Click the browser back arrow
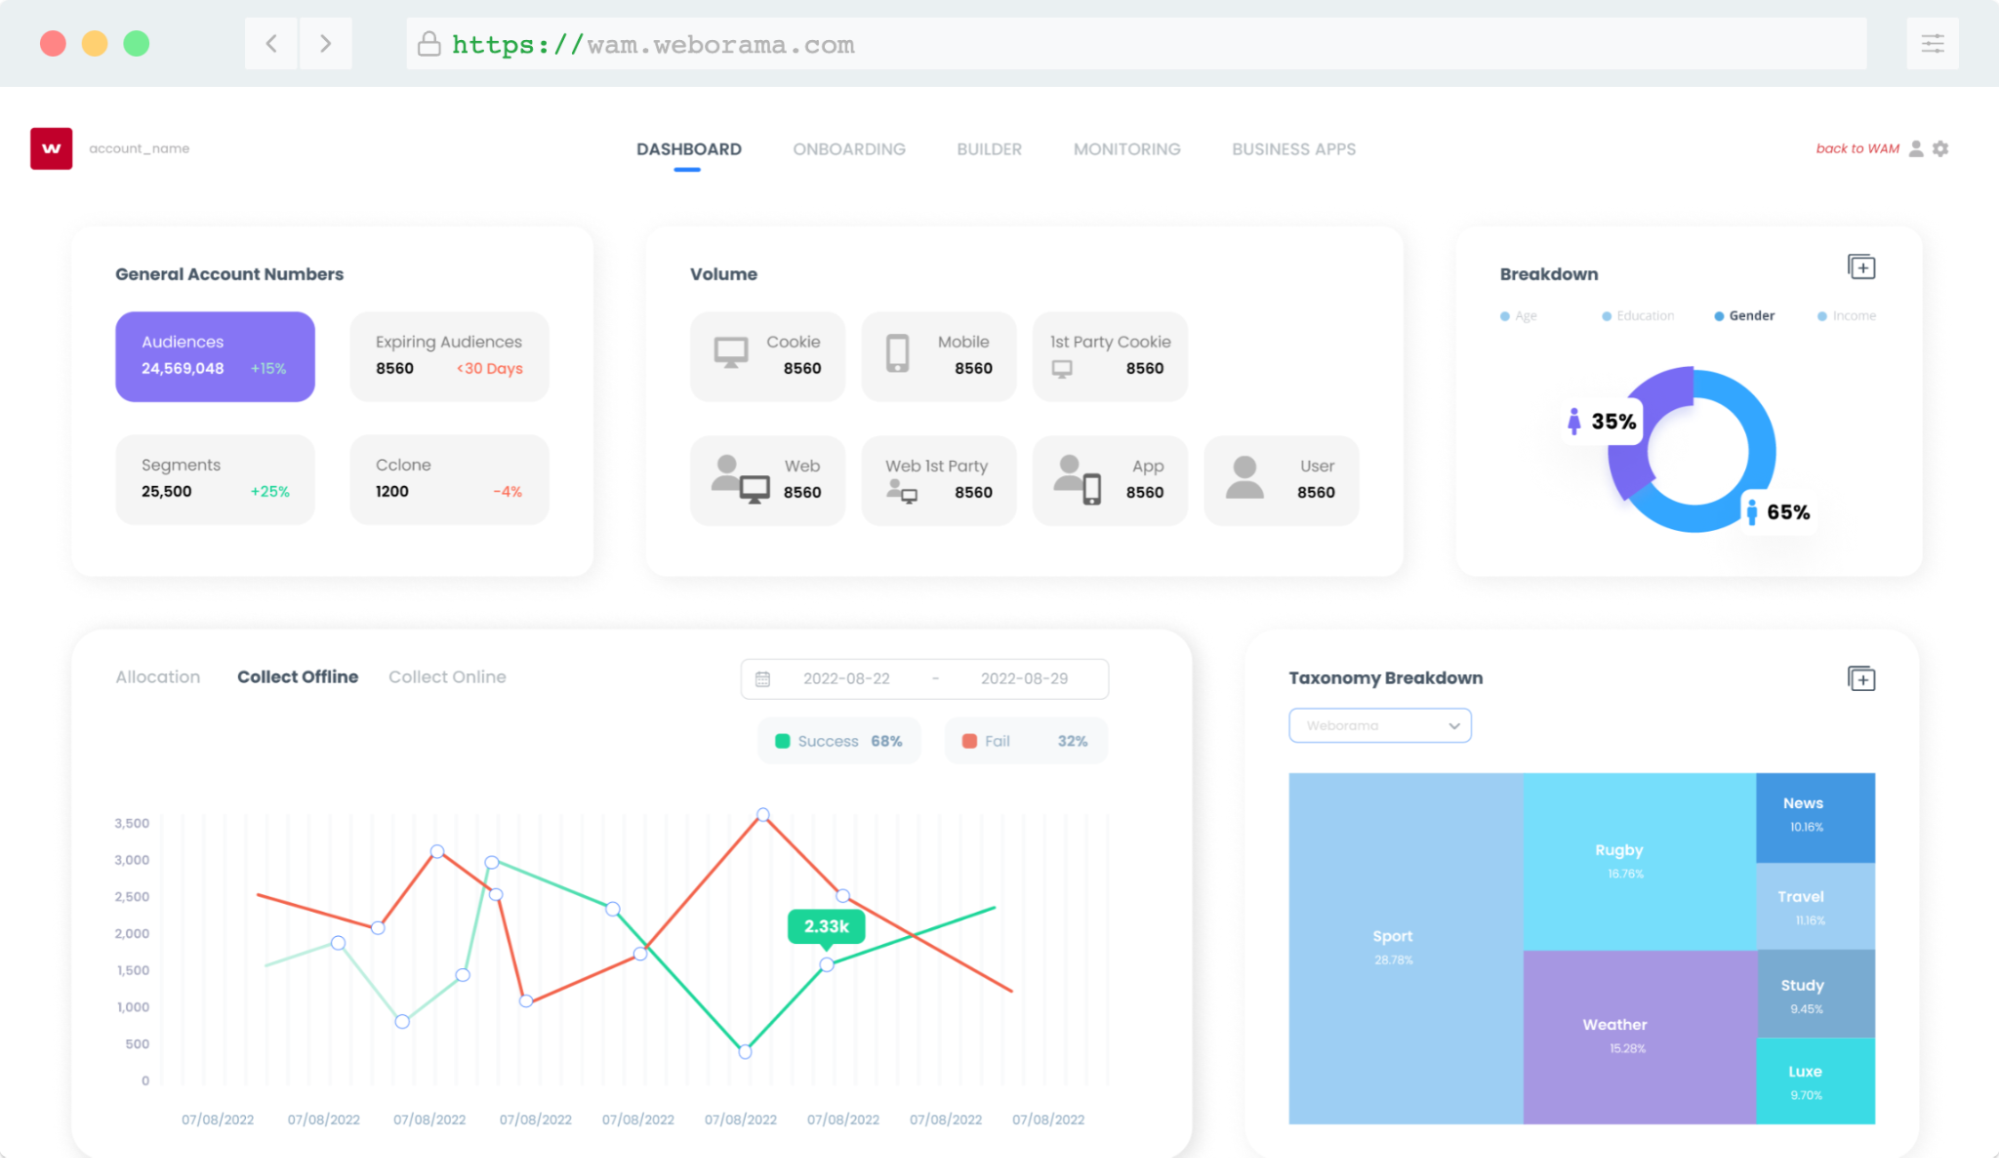Viewport: 1999px width, 1158px height. [x=271, y=43]
